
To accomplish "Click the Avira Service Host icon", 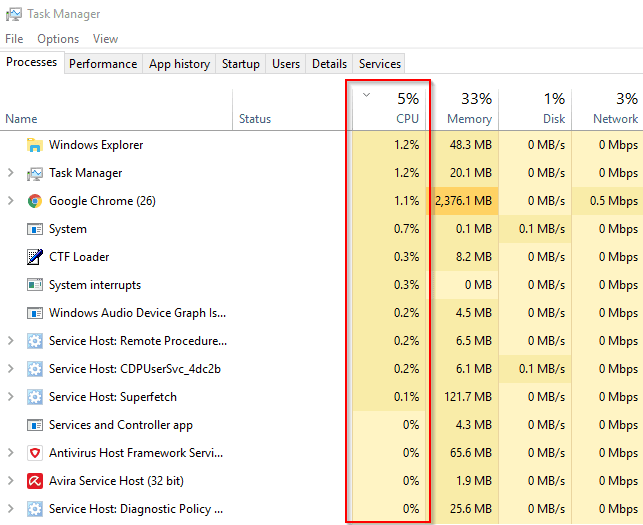I will click(x=35, y=481).
